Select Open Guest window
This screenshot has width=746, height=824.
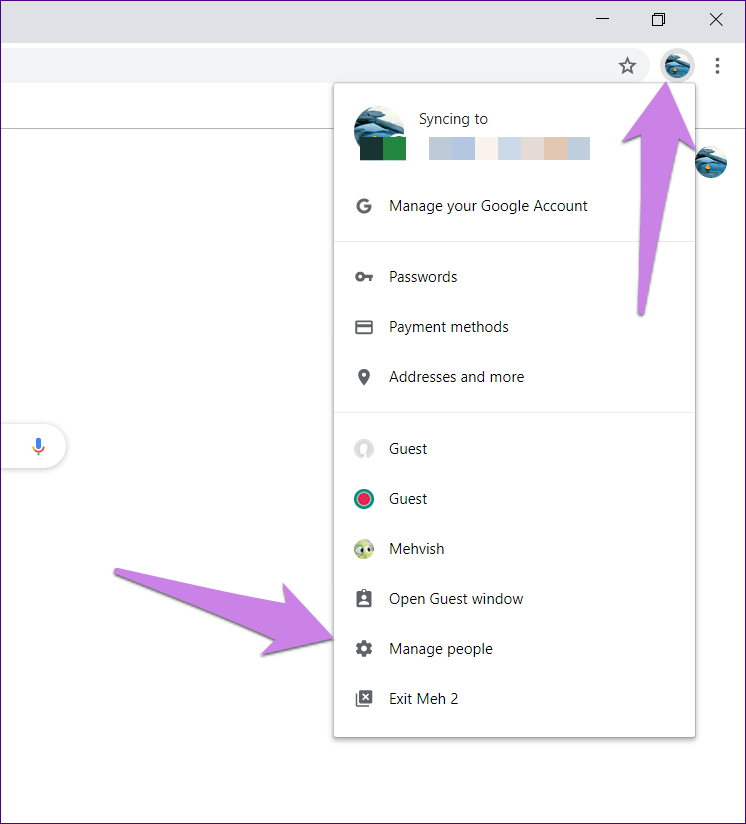(514, 599)
